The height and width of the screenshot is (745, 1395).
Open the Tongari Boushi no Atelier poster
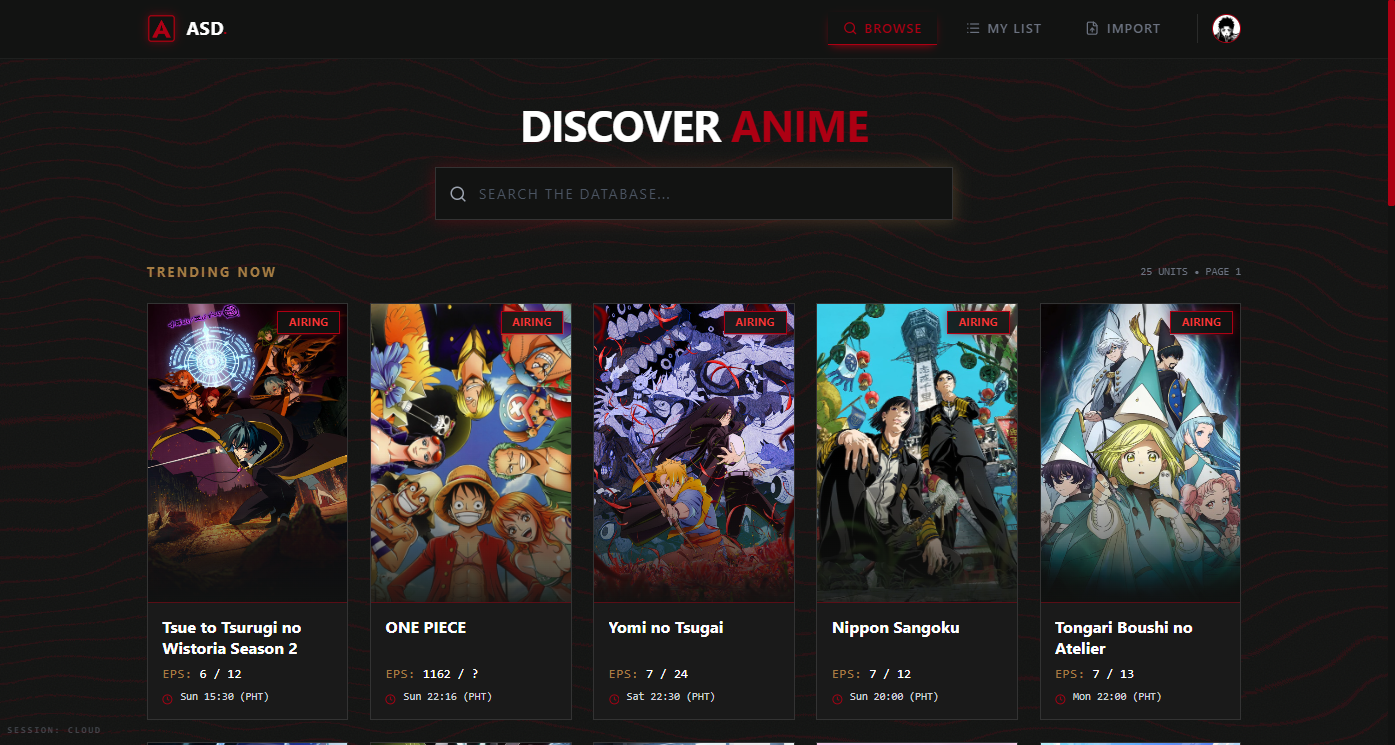(1140, 453)
